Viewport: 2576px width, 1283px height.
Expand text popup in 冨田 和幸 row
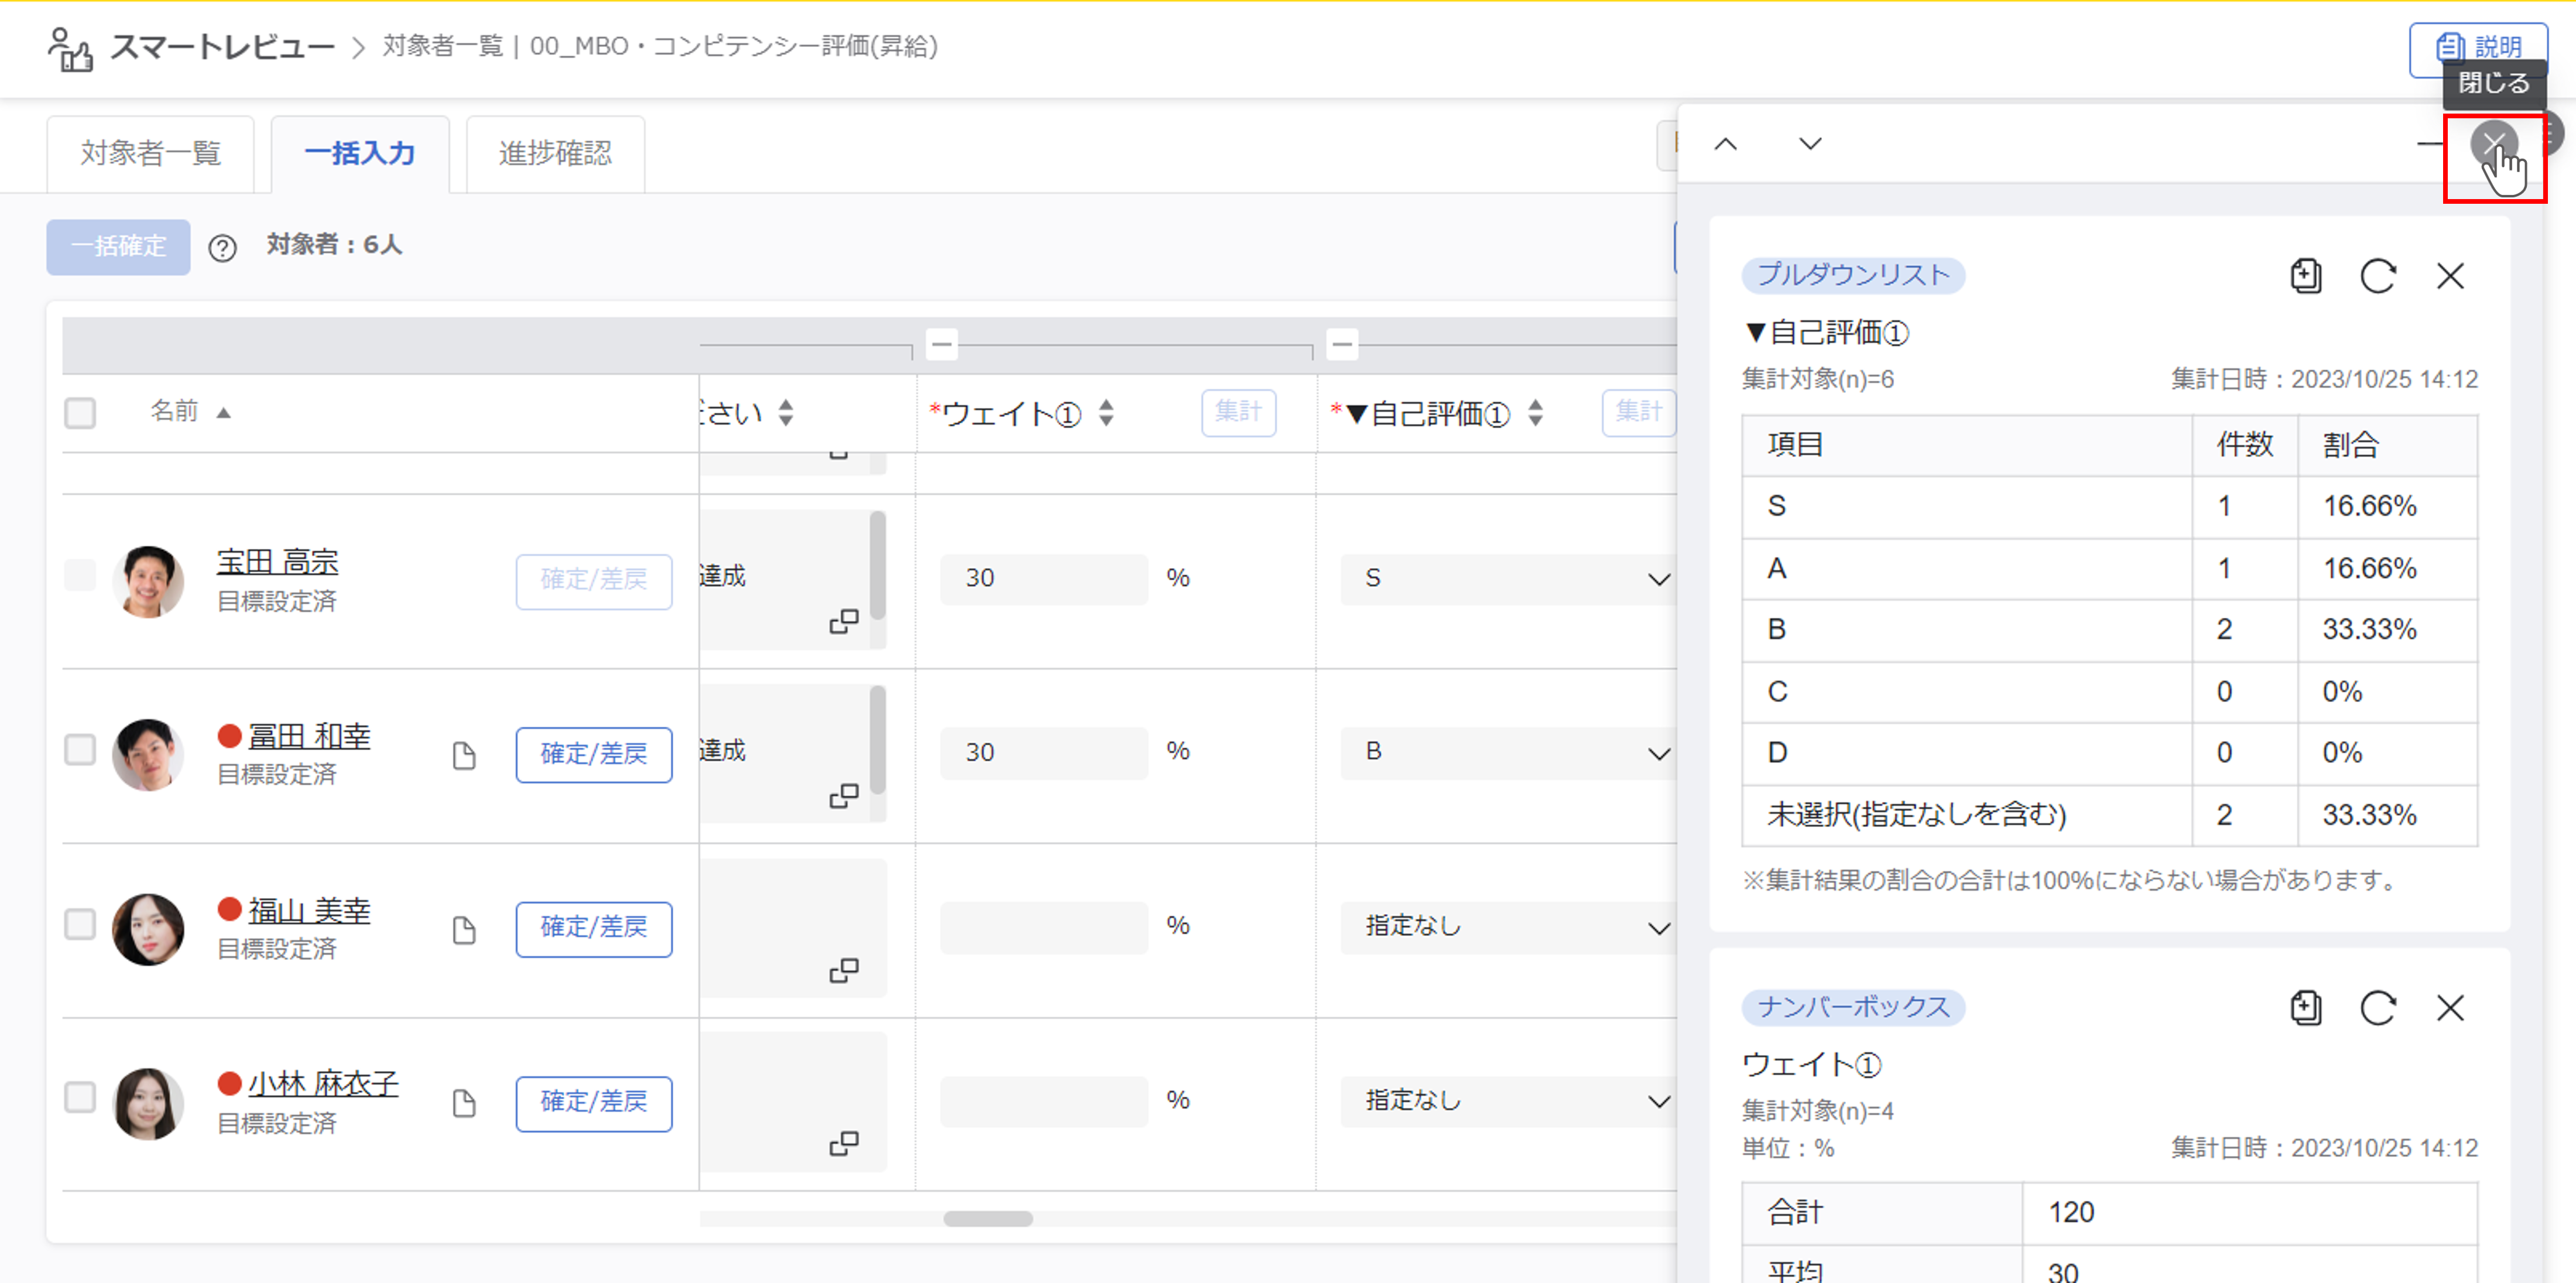coord(844,796)
